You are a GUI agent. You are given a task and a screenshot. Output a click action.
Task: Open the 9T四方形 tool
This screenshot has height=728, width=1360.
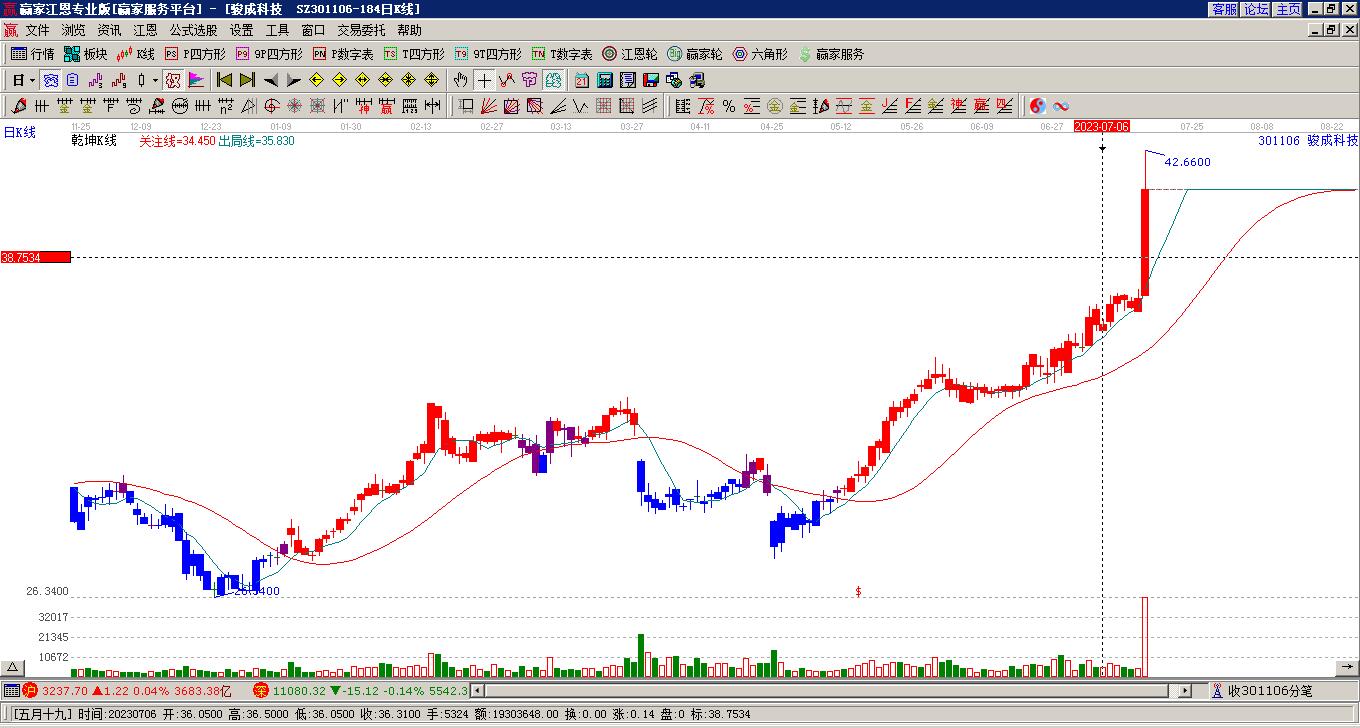tap(488, 54)
